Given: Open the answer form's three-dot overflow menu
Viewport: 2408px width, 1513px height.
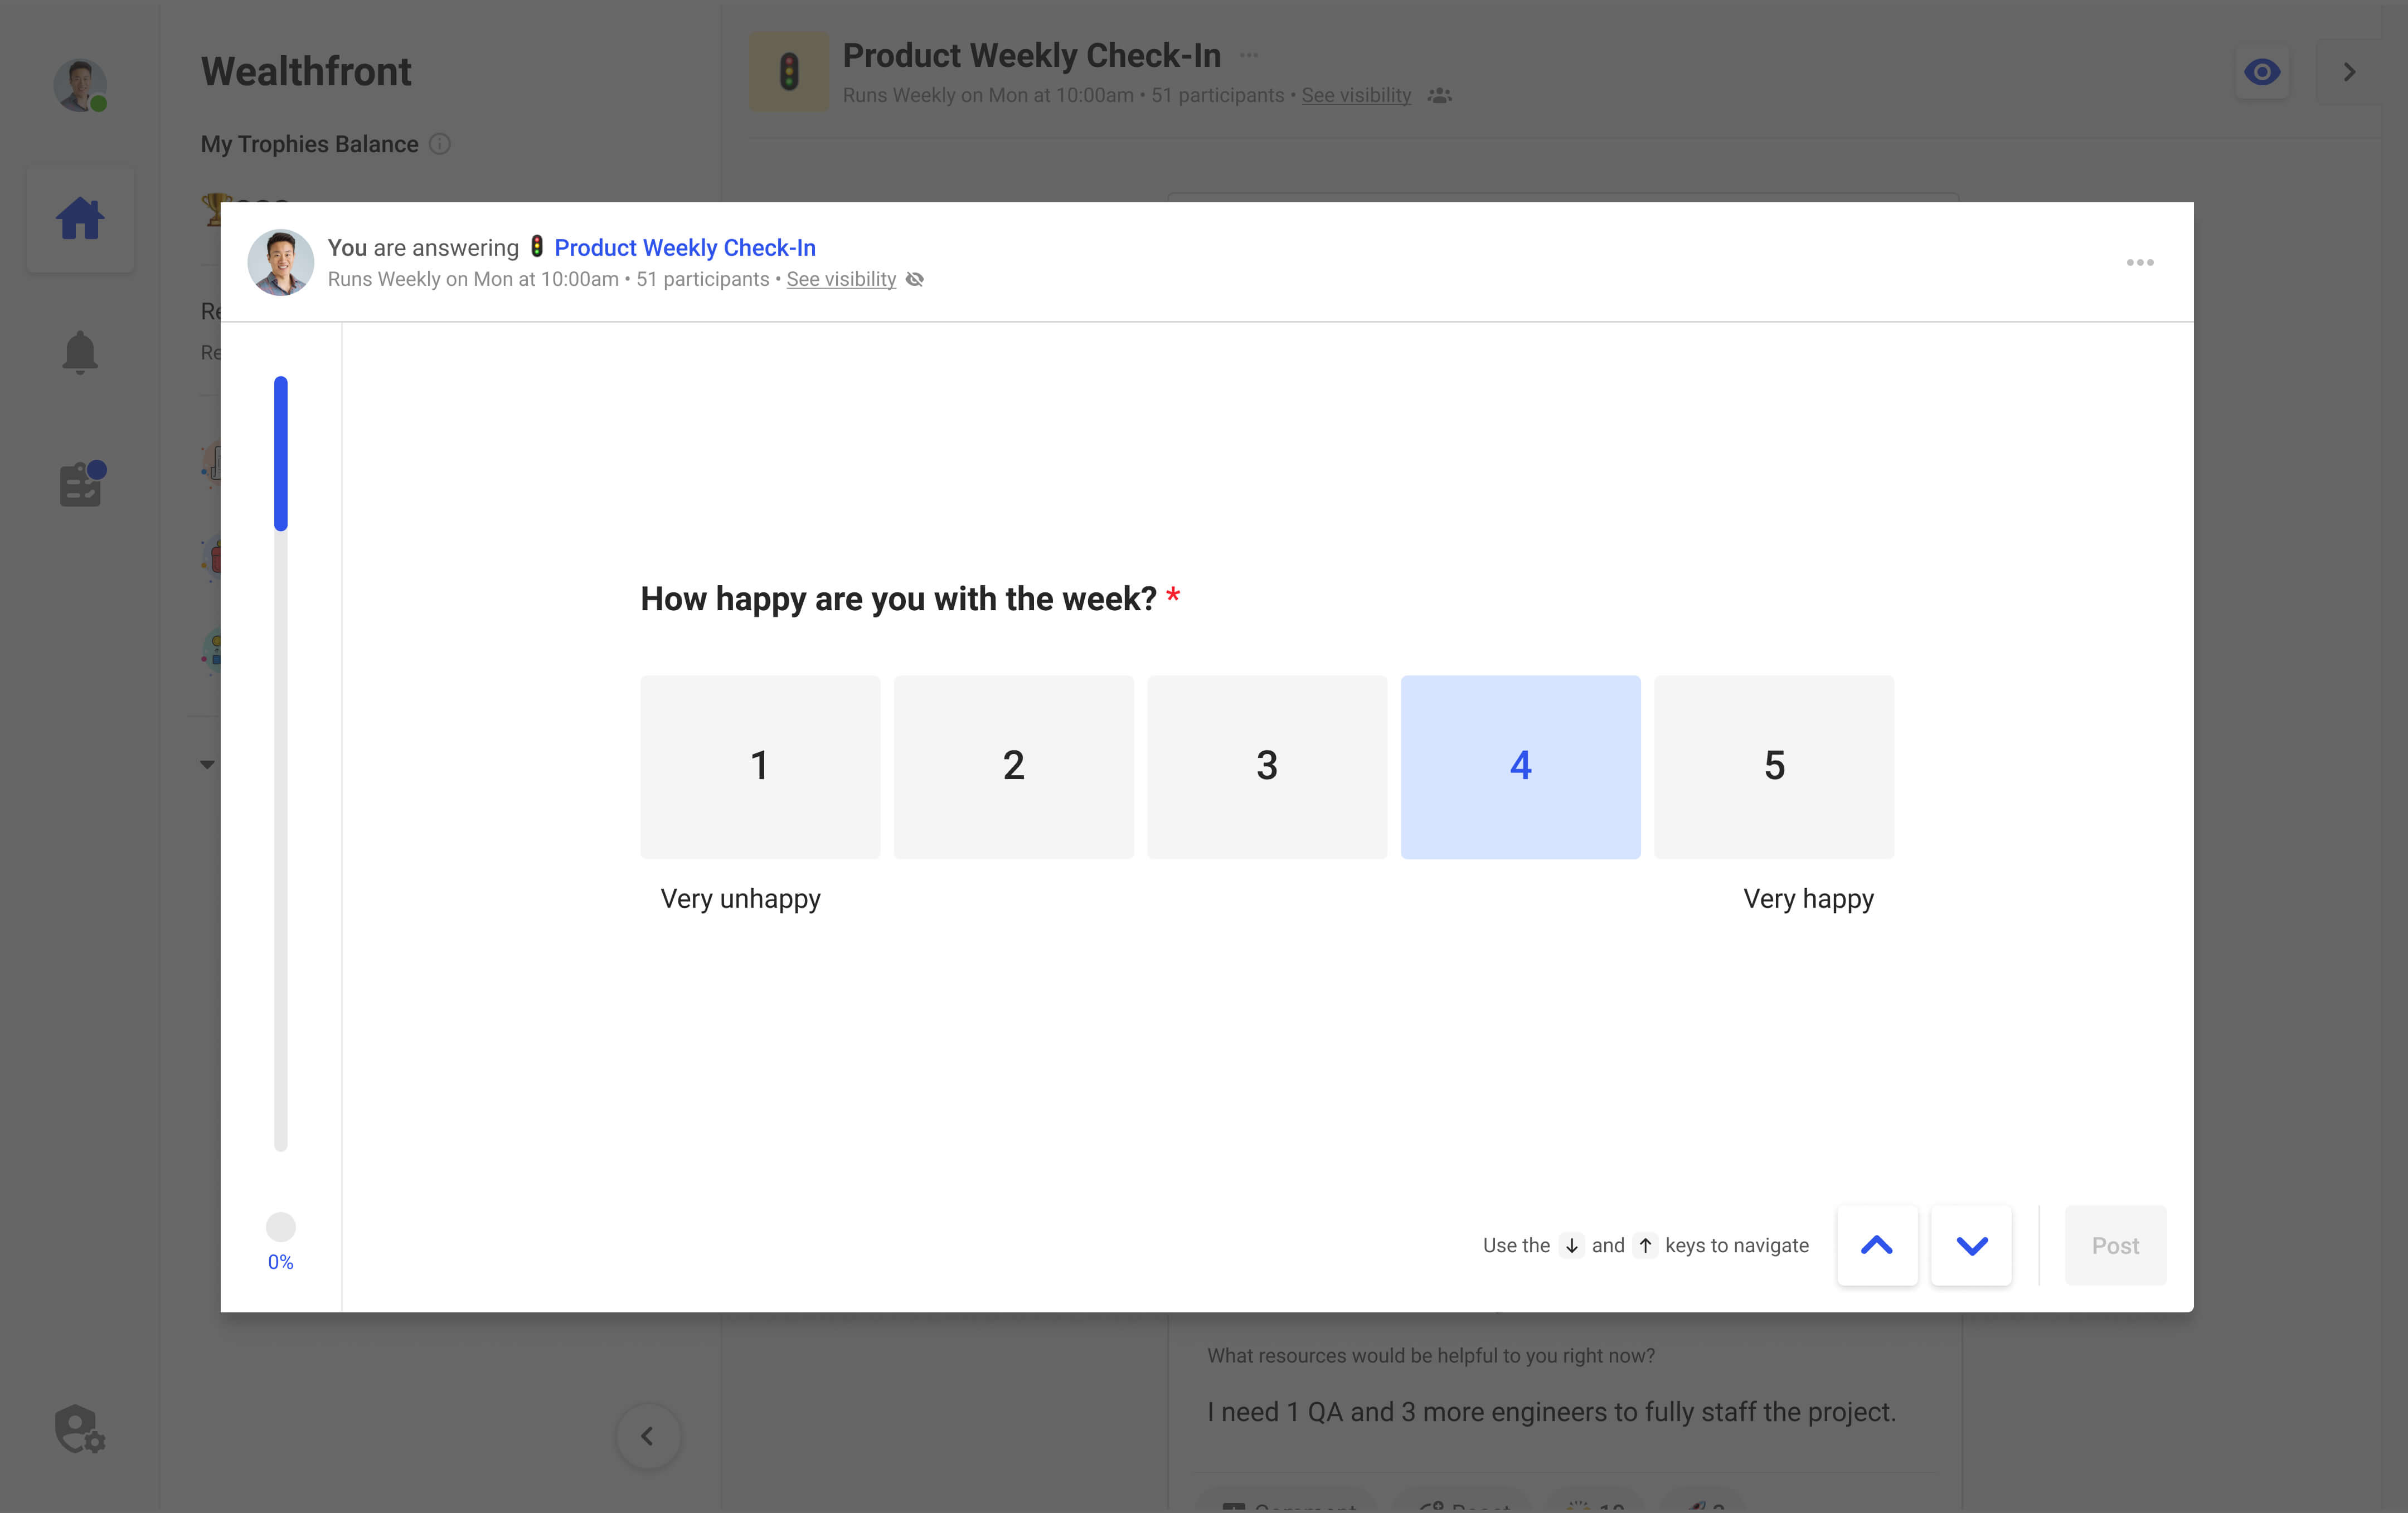Looking at the screenshot, I should click(x=2140, y=262).
